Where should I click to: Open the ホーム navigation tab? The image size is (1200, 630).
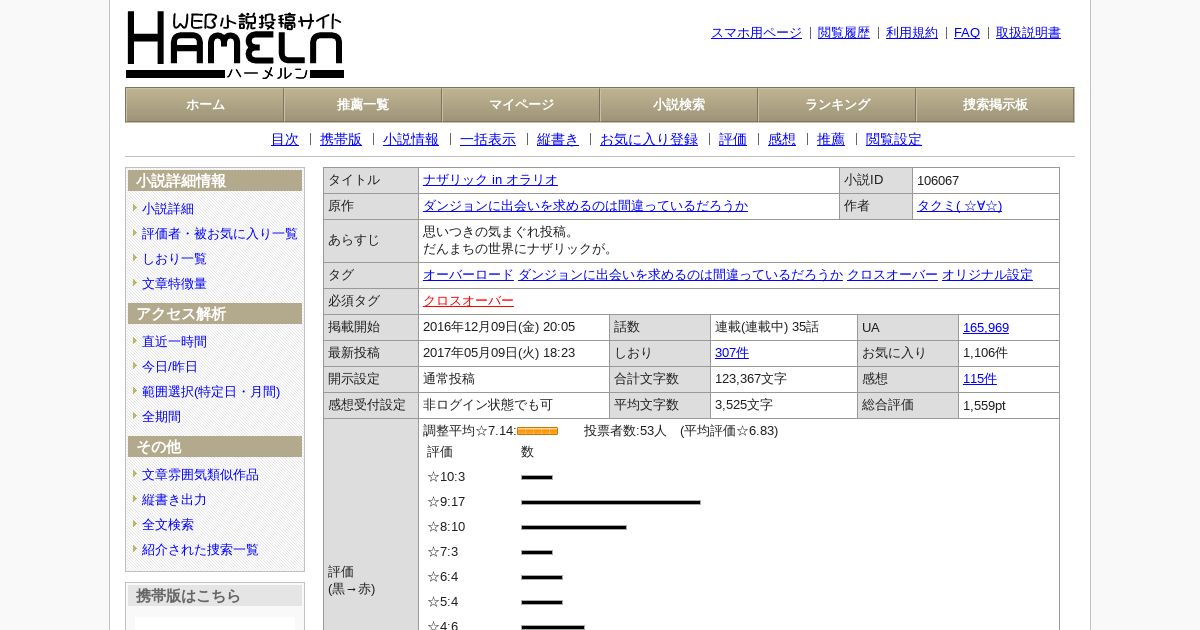click(205, 105)
